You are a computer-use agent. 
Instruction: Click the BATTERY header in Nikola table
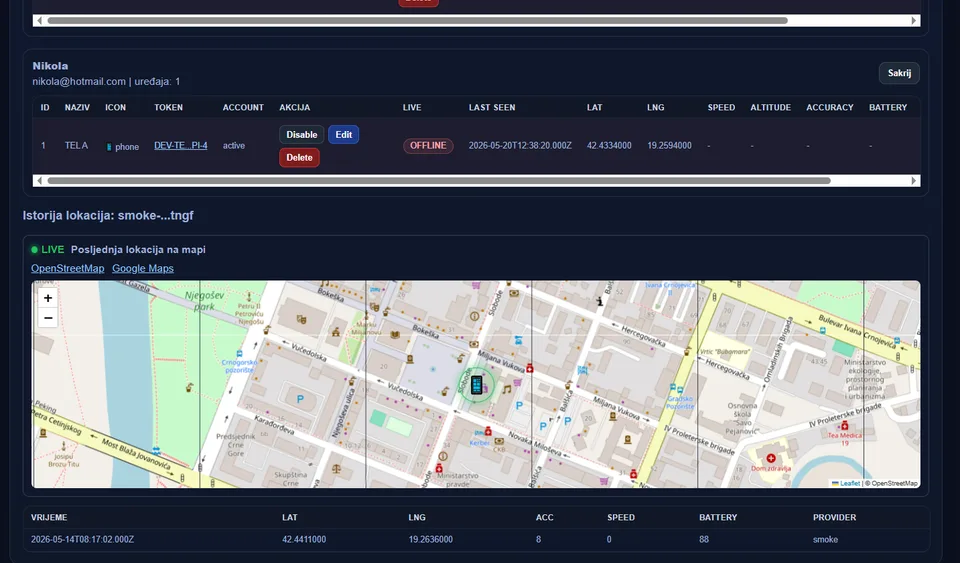click(888, 107)
